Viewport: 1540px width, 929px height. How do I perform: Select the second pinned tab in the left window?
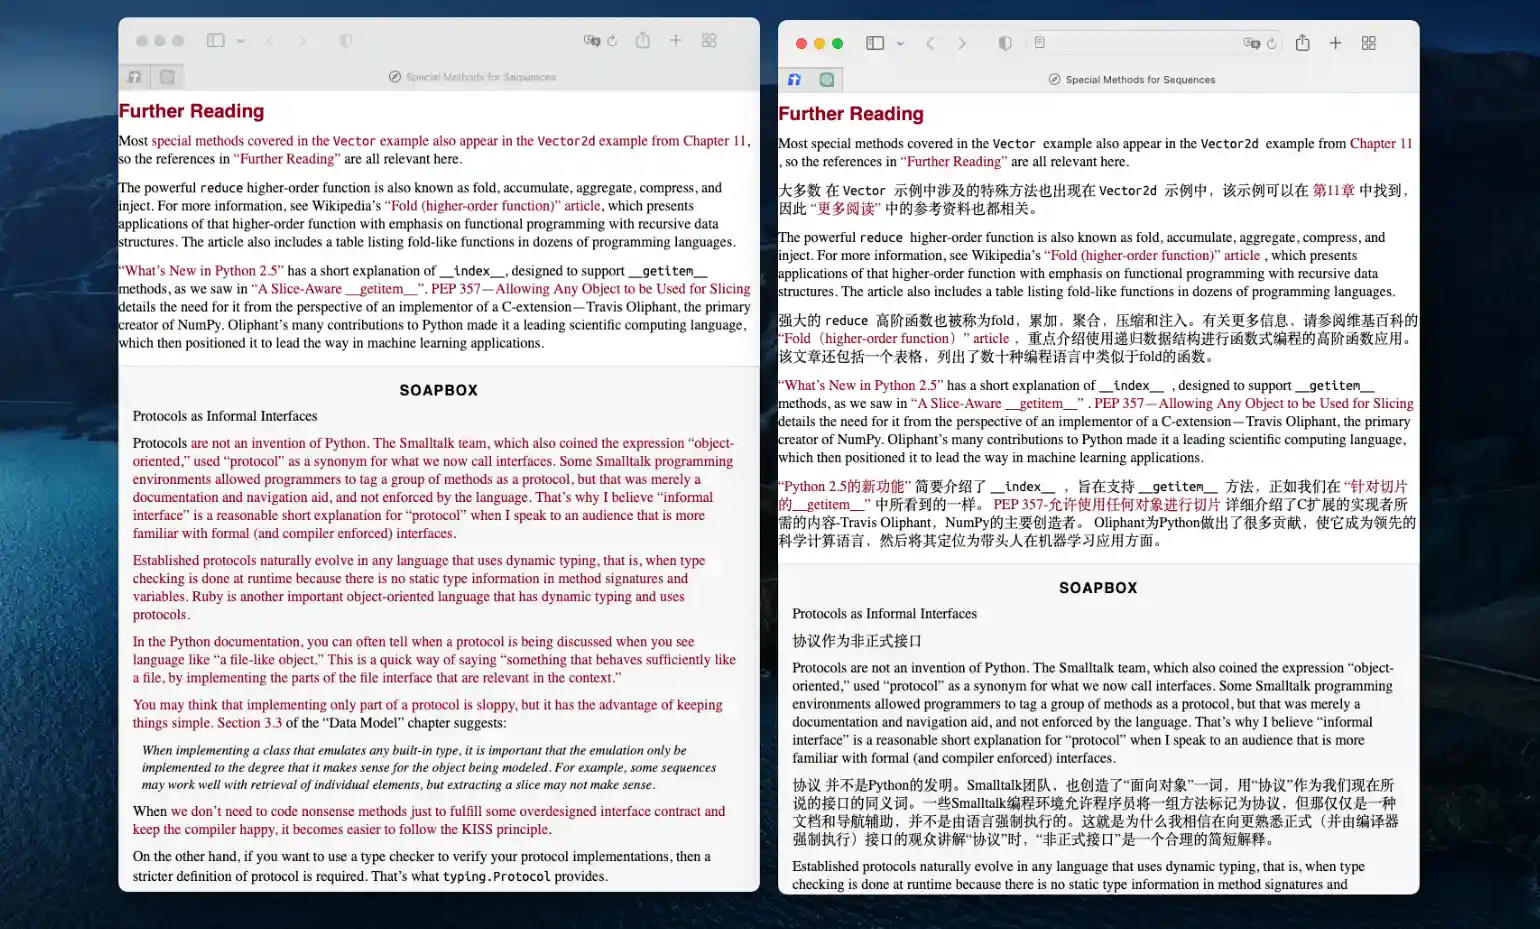(x=167, y=76)
